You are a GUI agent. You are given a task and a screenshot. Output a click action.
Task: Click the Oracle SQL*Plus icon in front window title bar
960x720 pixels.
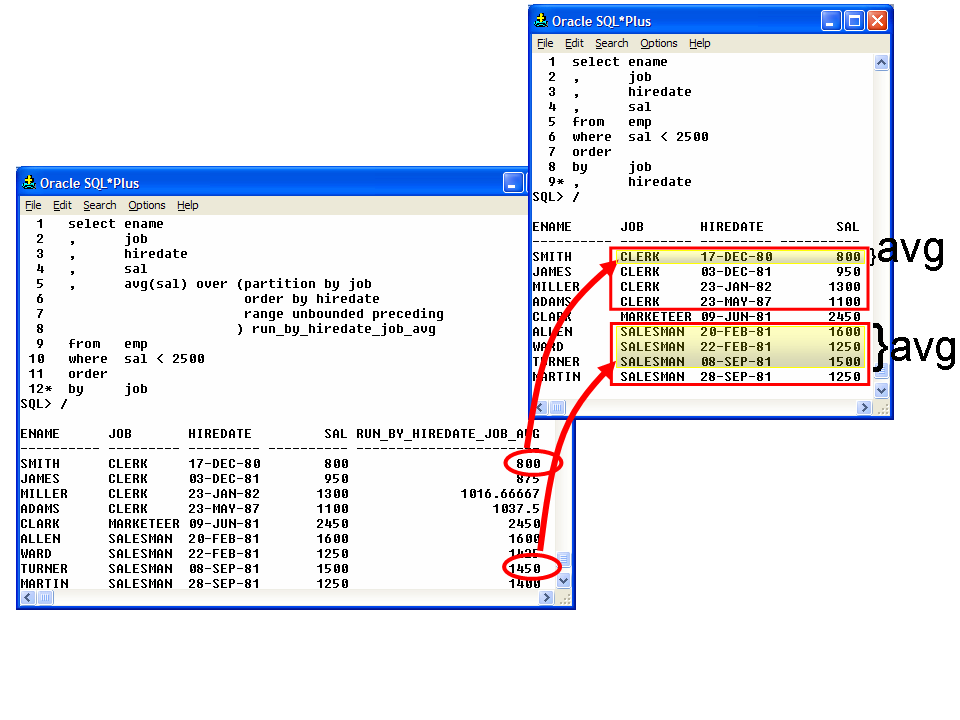tap(29, 183)
